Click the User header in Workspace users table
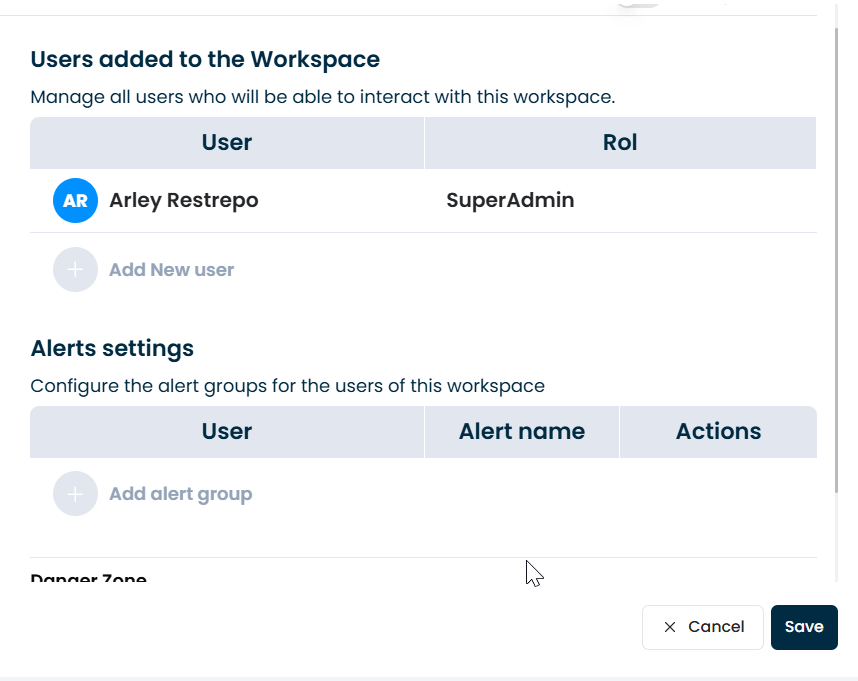Image resolution: width=858 pixels, height=681 pixels. click(x=227, y=143)
